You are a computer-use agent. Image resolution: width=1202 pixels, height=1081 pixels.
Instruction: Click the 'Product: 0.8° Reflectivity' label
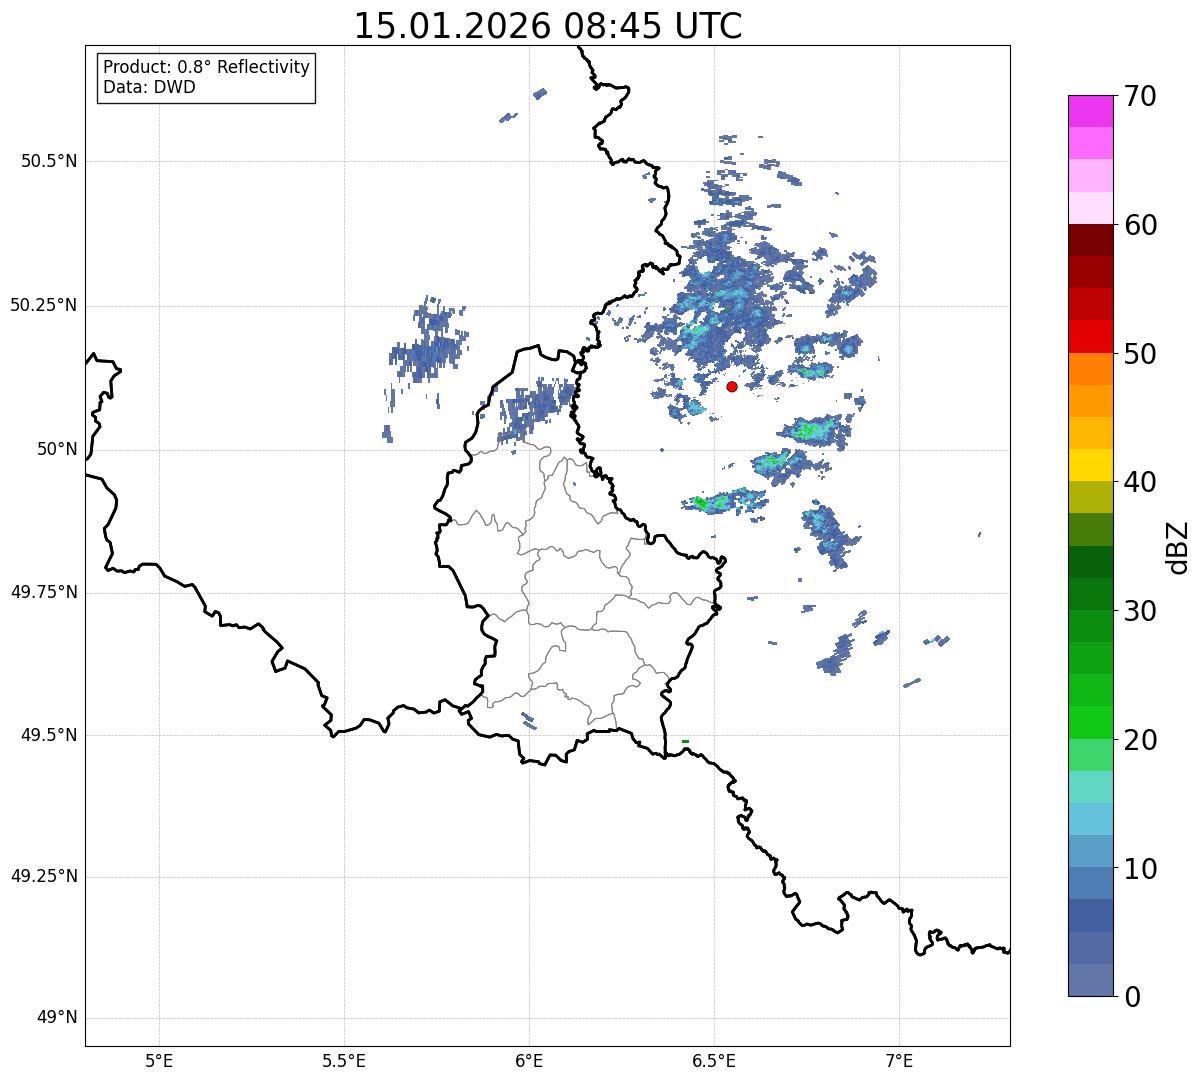[207, 67]
